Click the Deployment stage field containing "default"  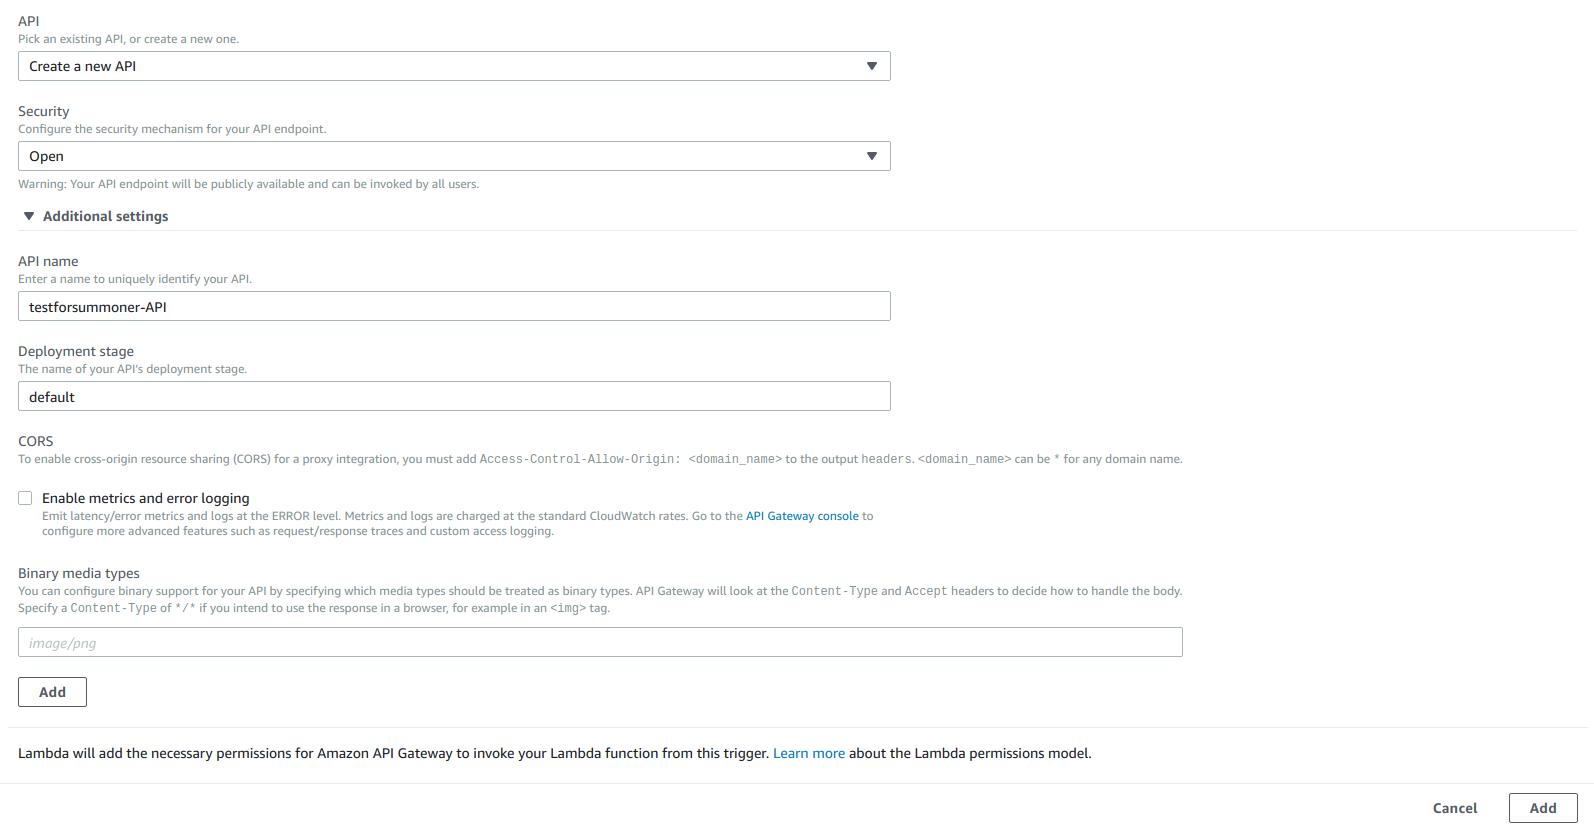pyautogui.click(x=454, y=396)
